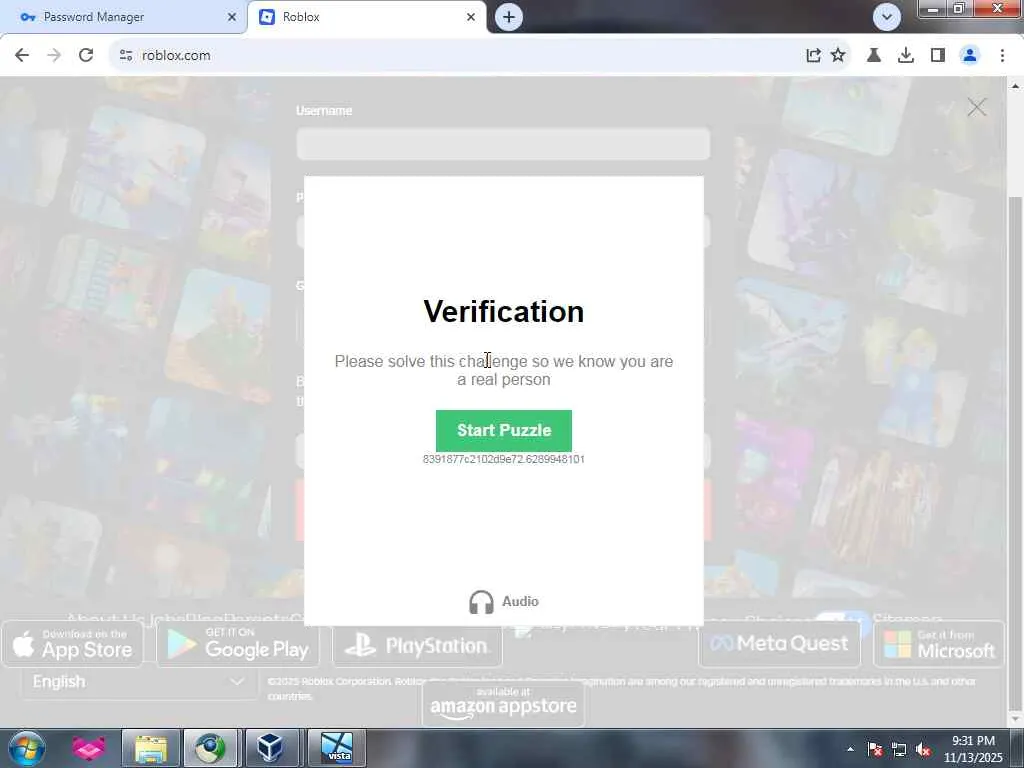Viewport: 1024px width, 768px height.
Task: Open the App Store download badge
Action: coord(72,644)
